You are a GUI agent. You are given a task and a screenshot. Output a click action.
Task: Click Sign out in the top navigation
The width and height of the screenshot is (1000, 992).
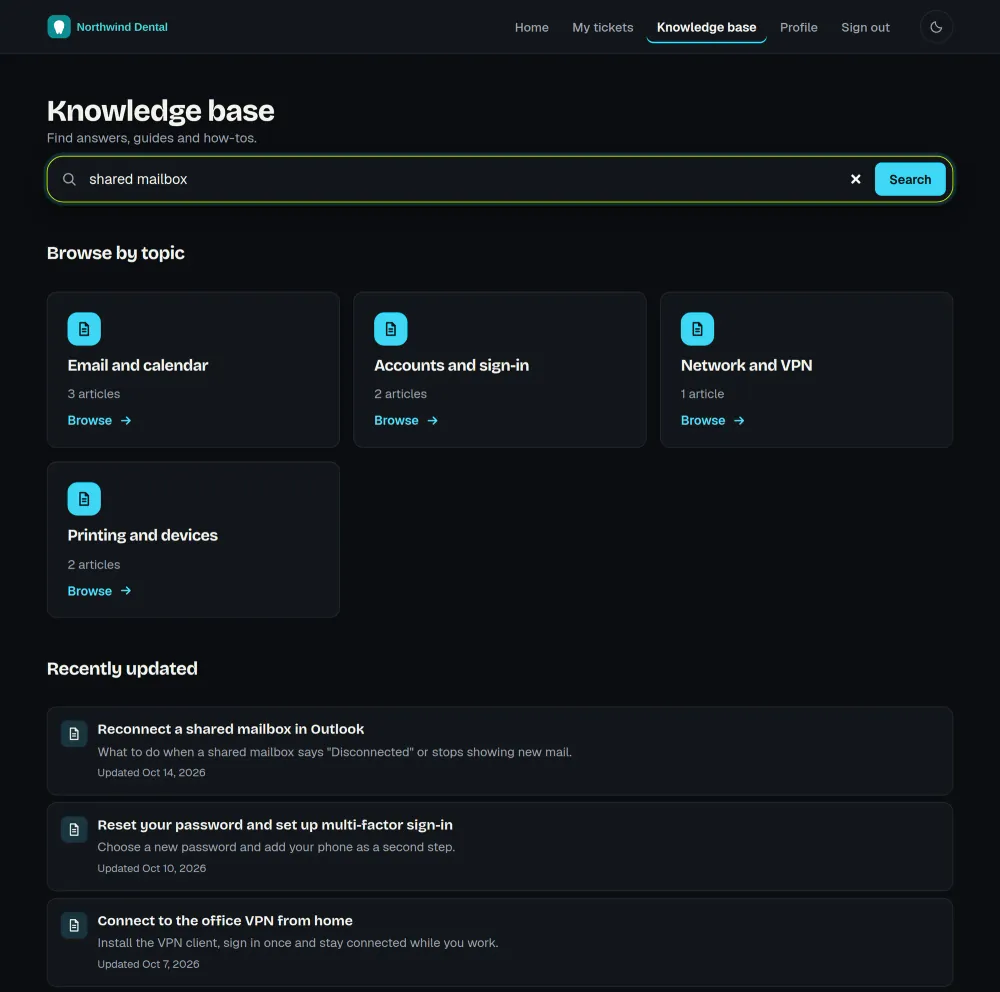(x=865, y=27)
